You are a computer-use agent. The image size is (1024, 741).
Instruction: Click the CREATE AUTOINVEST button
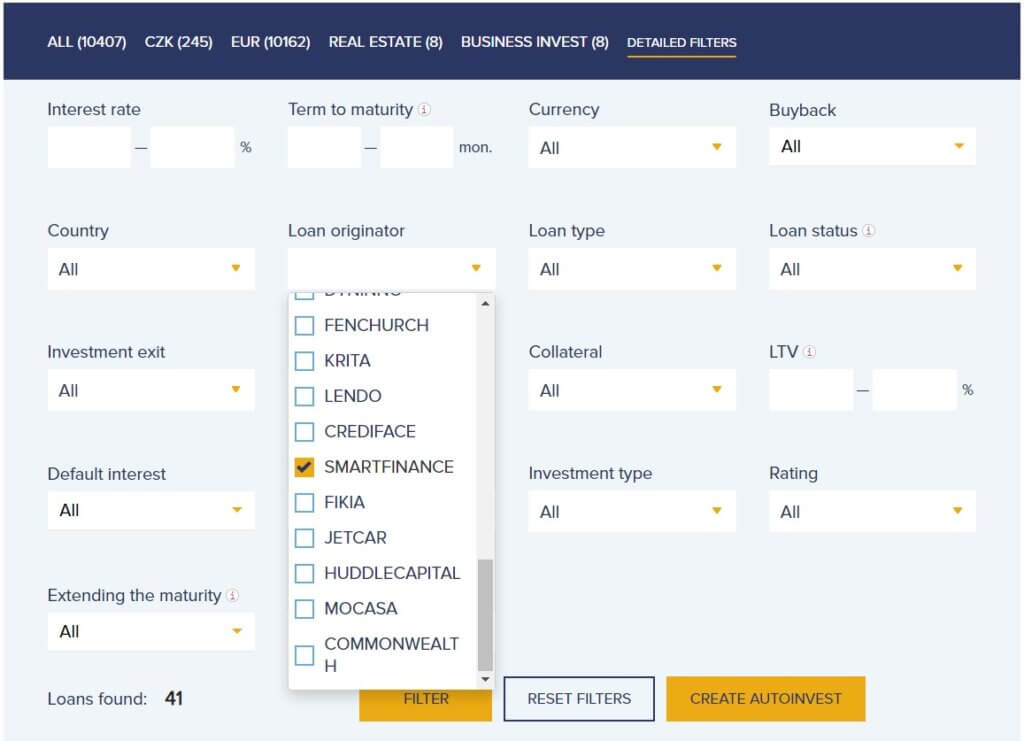pyautogui.click(x=765, y=699)
